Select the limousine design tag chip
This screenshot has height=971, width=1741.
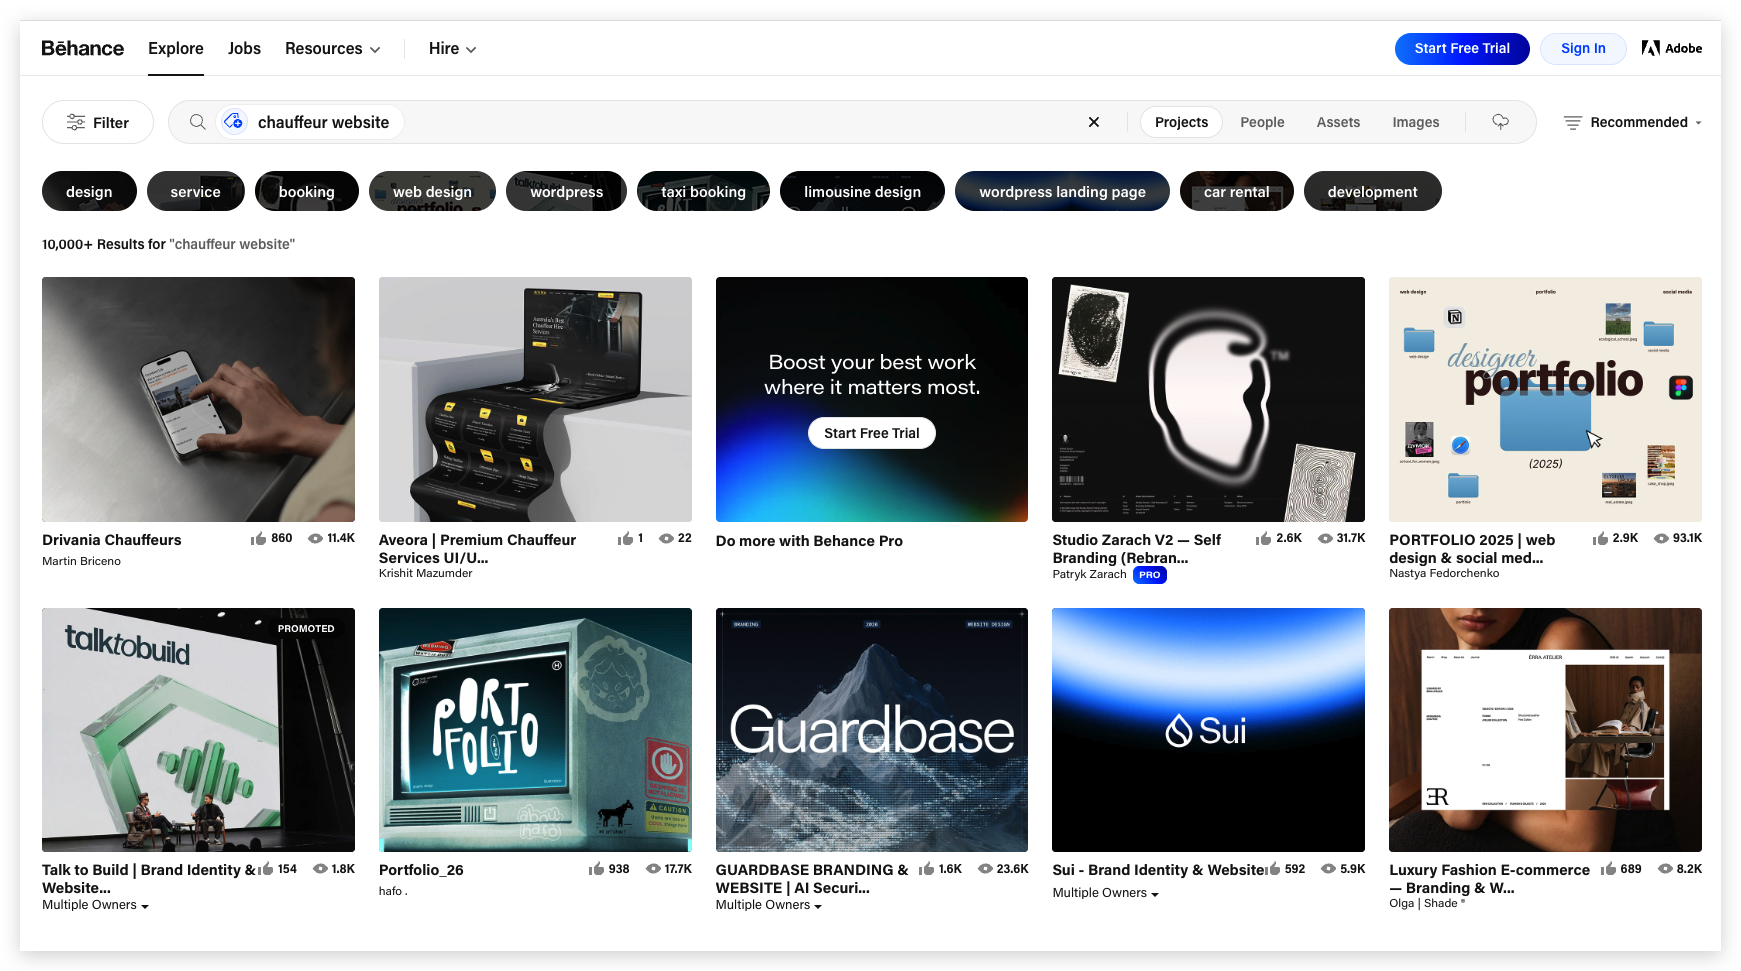[862, 191]
